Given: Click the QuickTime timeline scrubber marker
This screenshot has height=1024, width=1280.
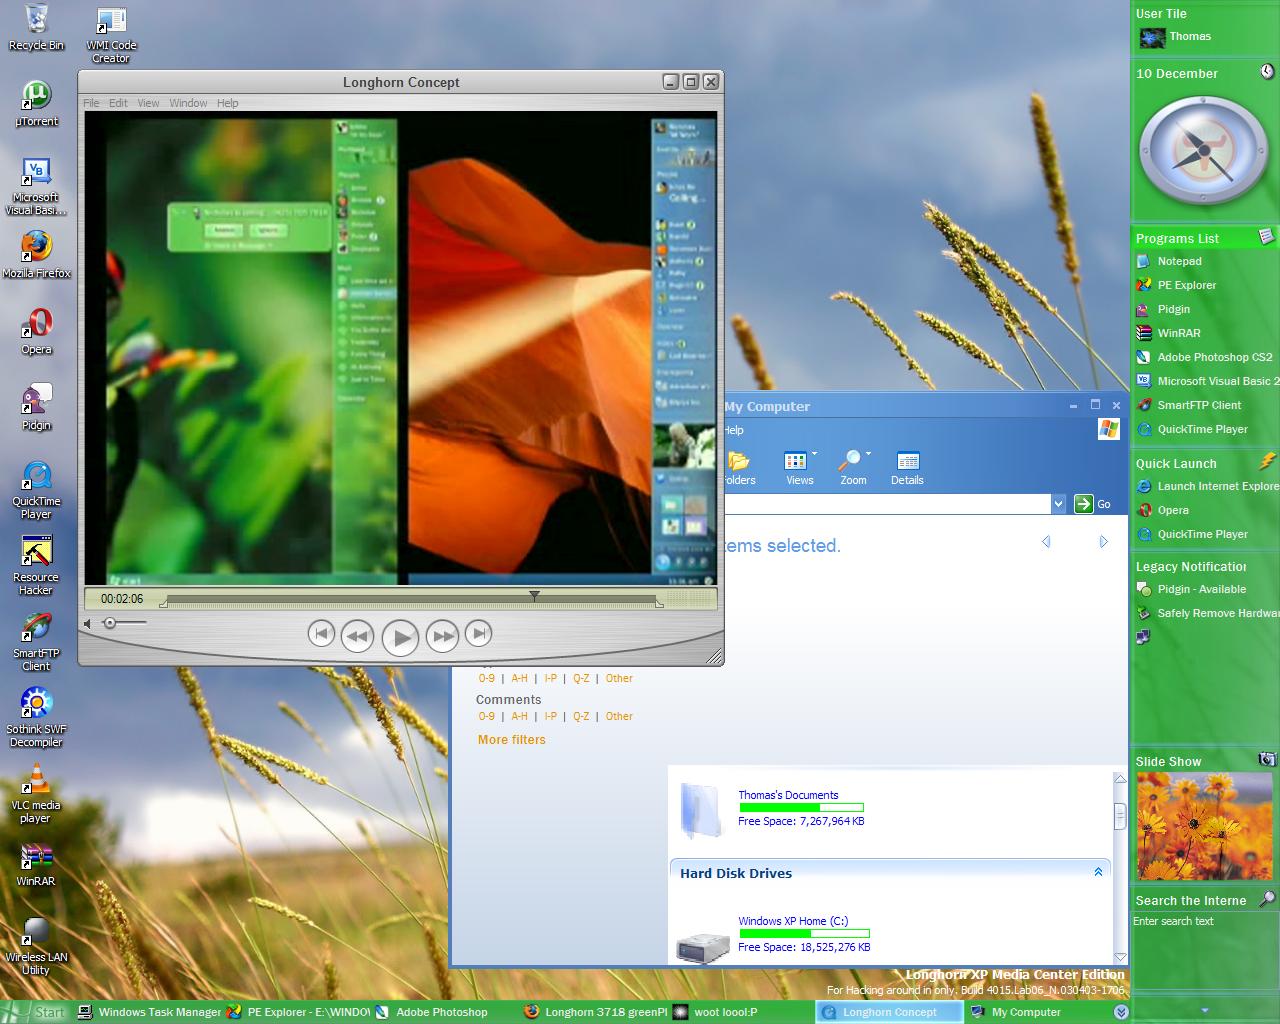Looking at the screenshot, I should [x=535, y=596].
